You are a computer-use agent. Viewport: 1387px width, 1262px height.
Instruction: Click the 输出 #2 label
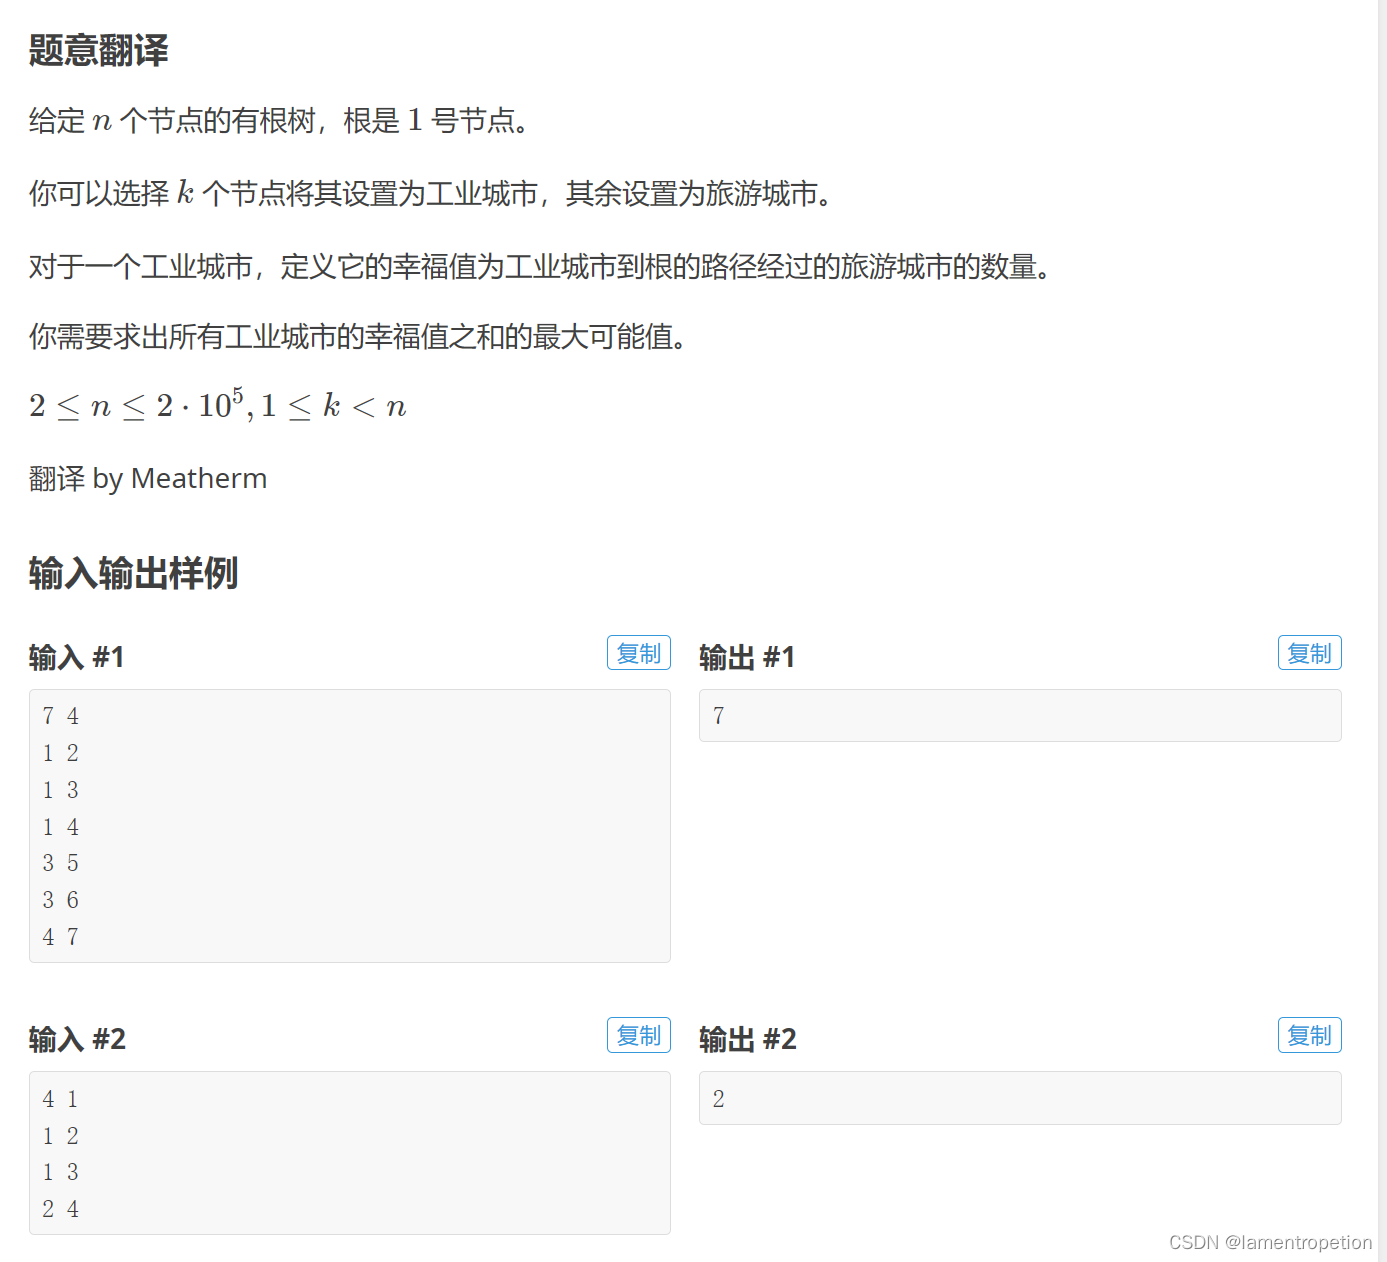point(747,1040)
